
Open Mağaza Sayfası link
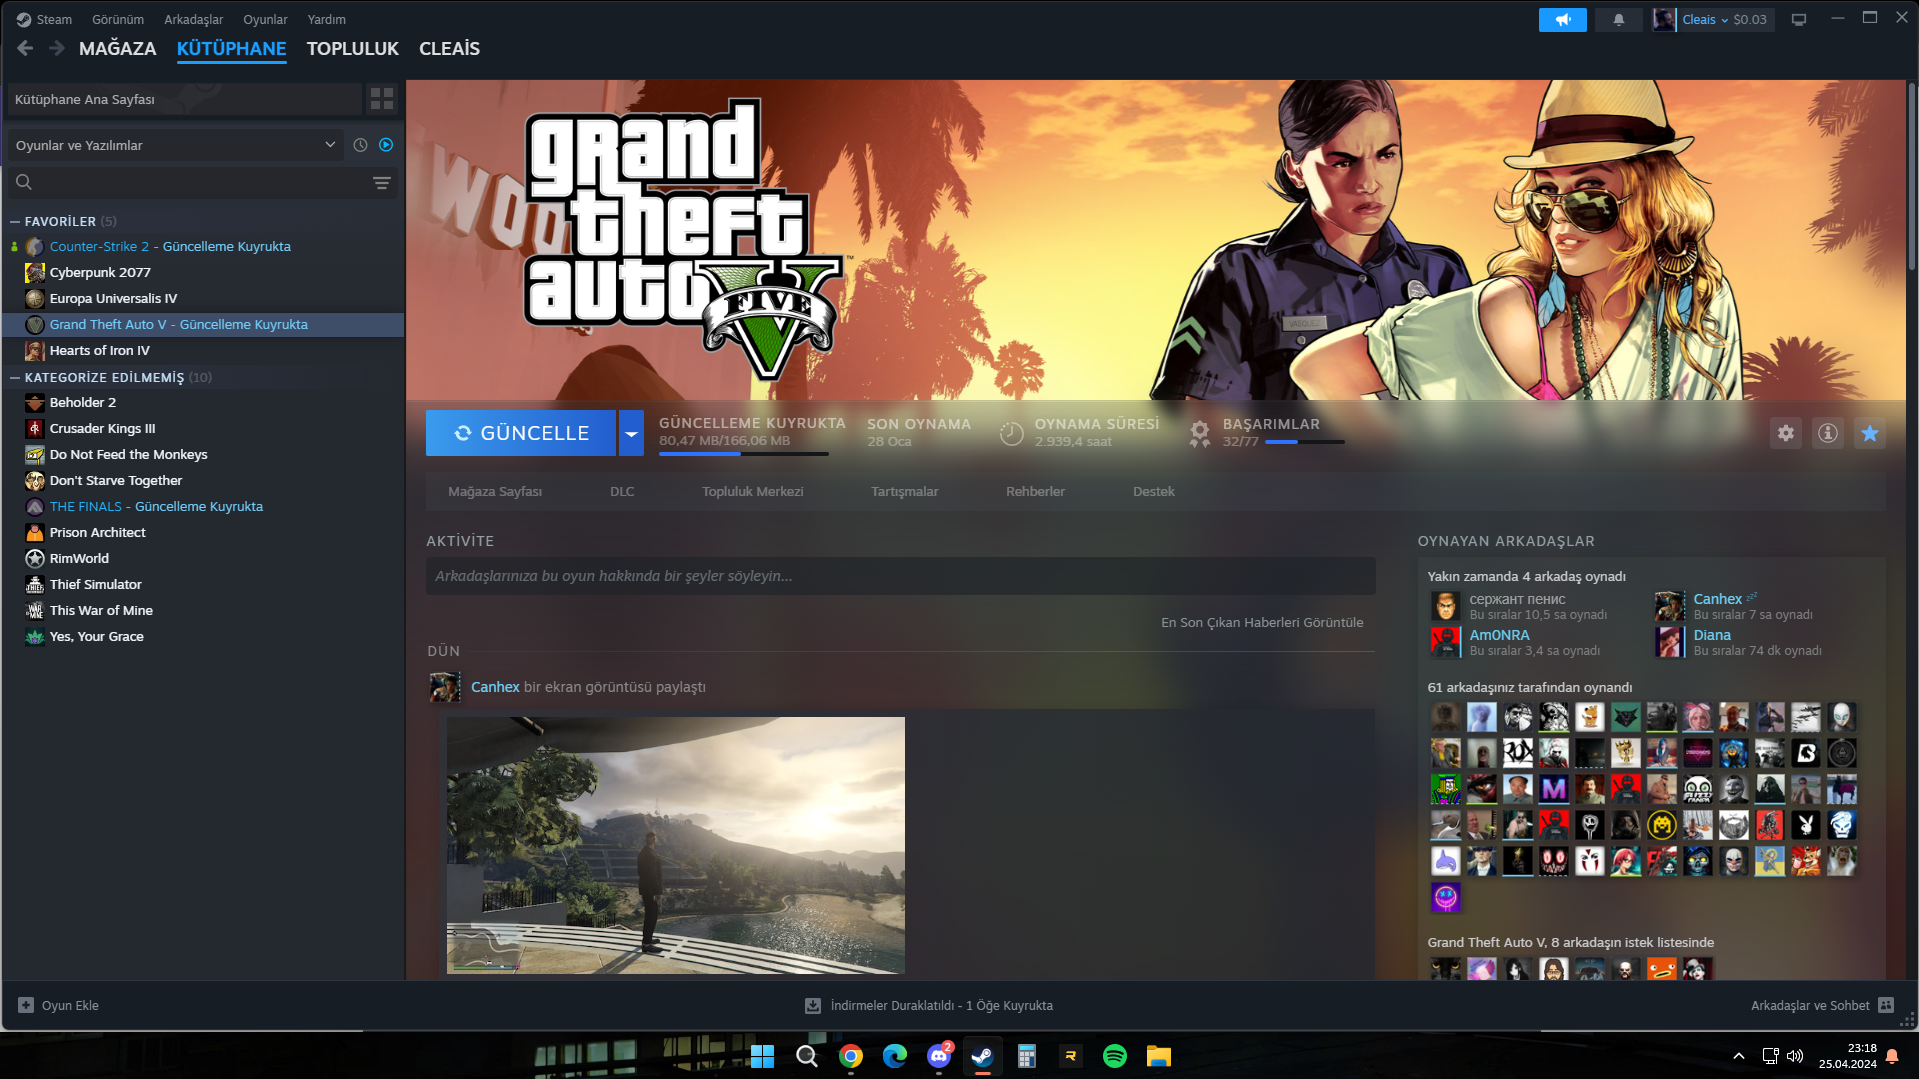(495, 491)
